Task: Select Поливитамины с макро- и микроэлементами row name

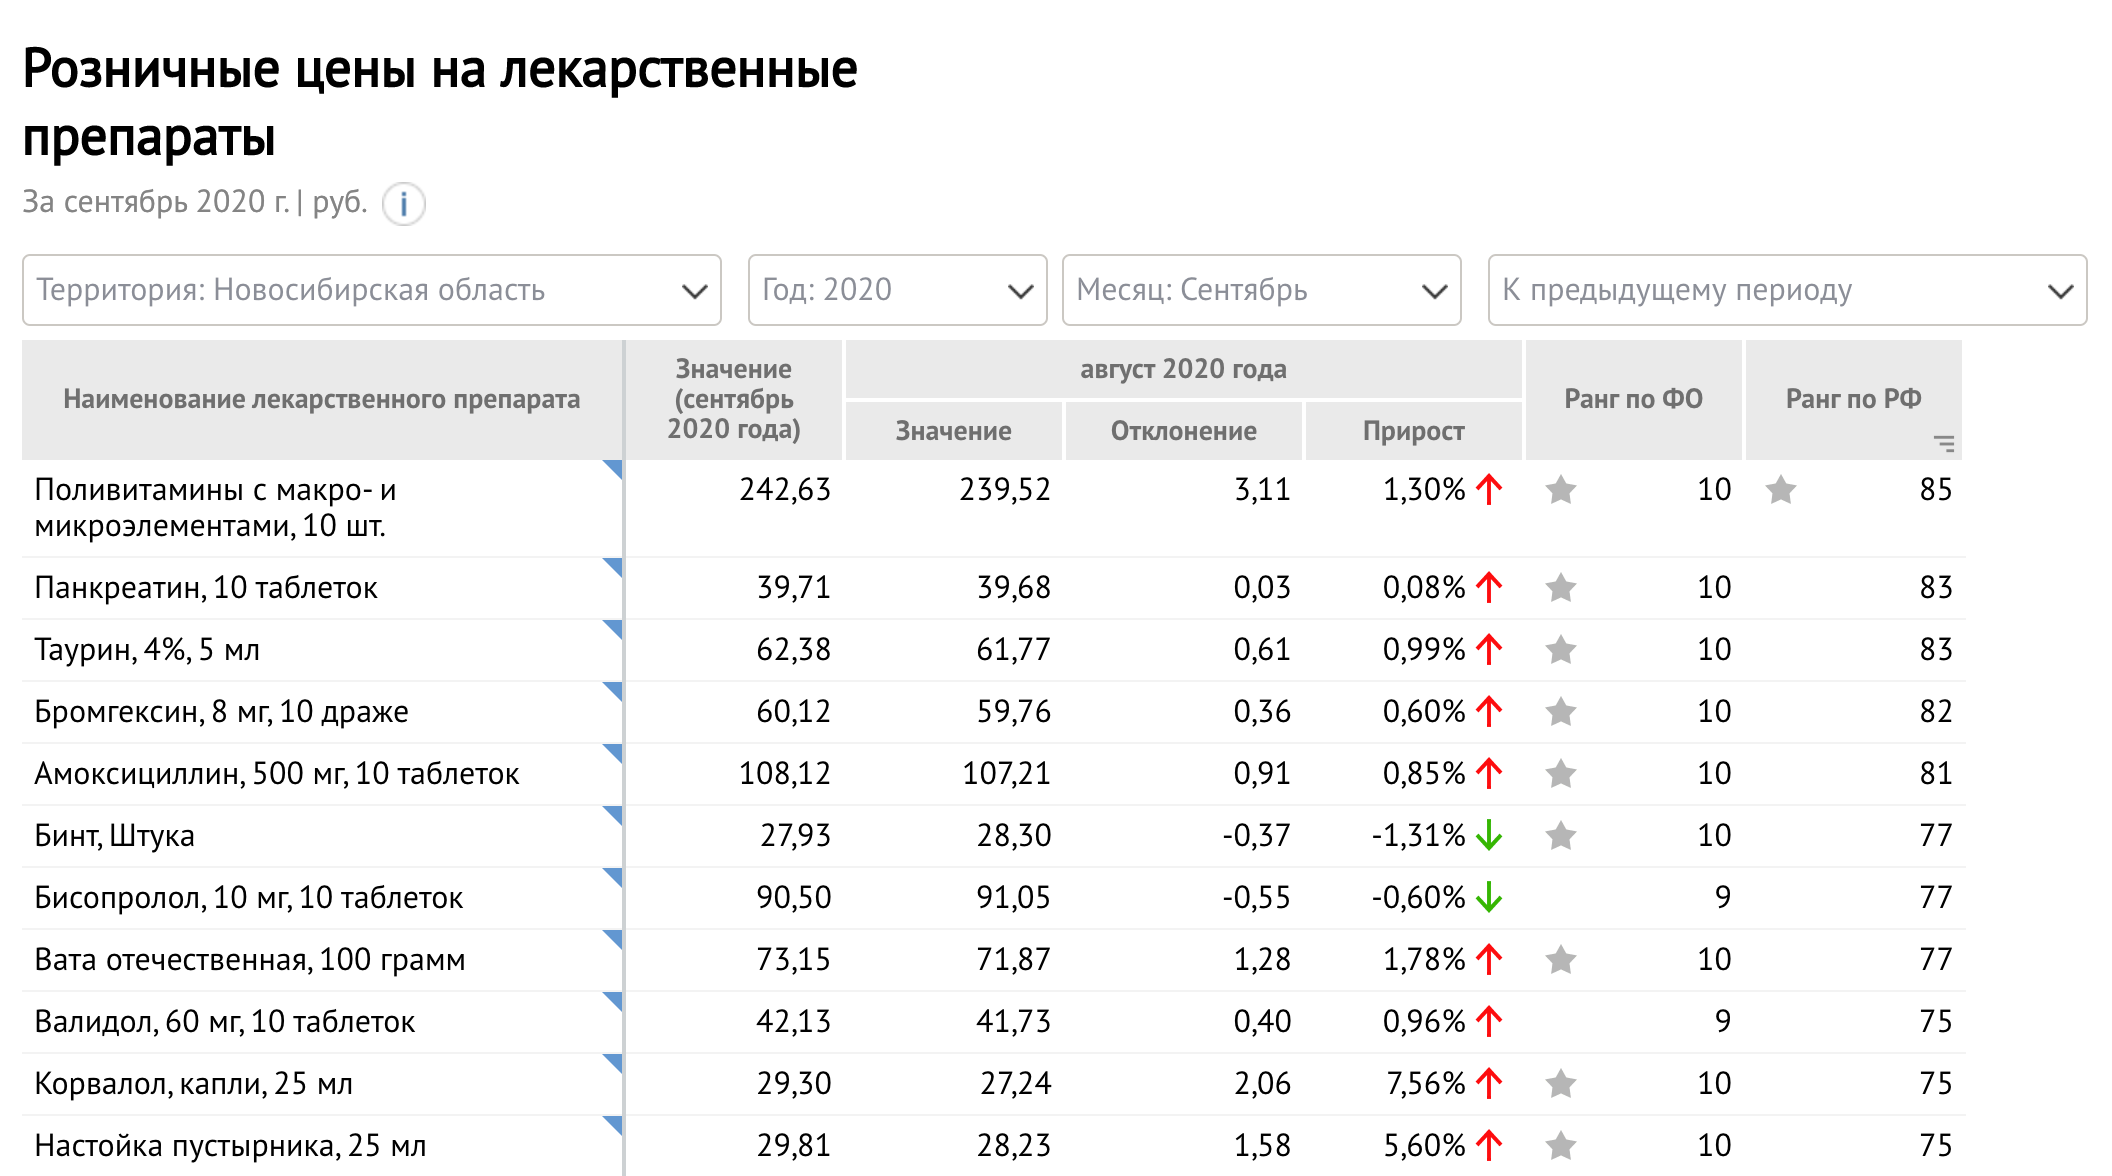Action: coord(215,508)
